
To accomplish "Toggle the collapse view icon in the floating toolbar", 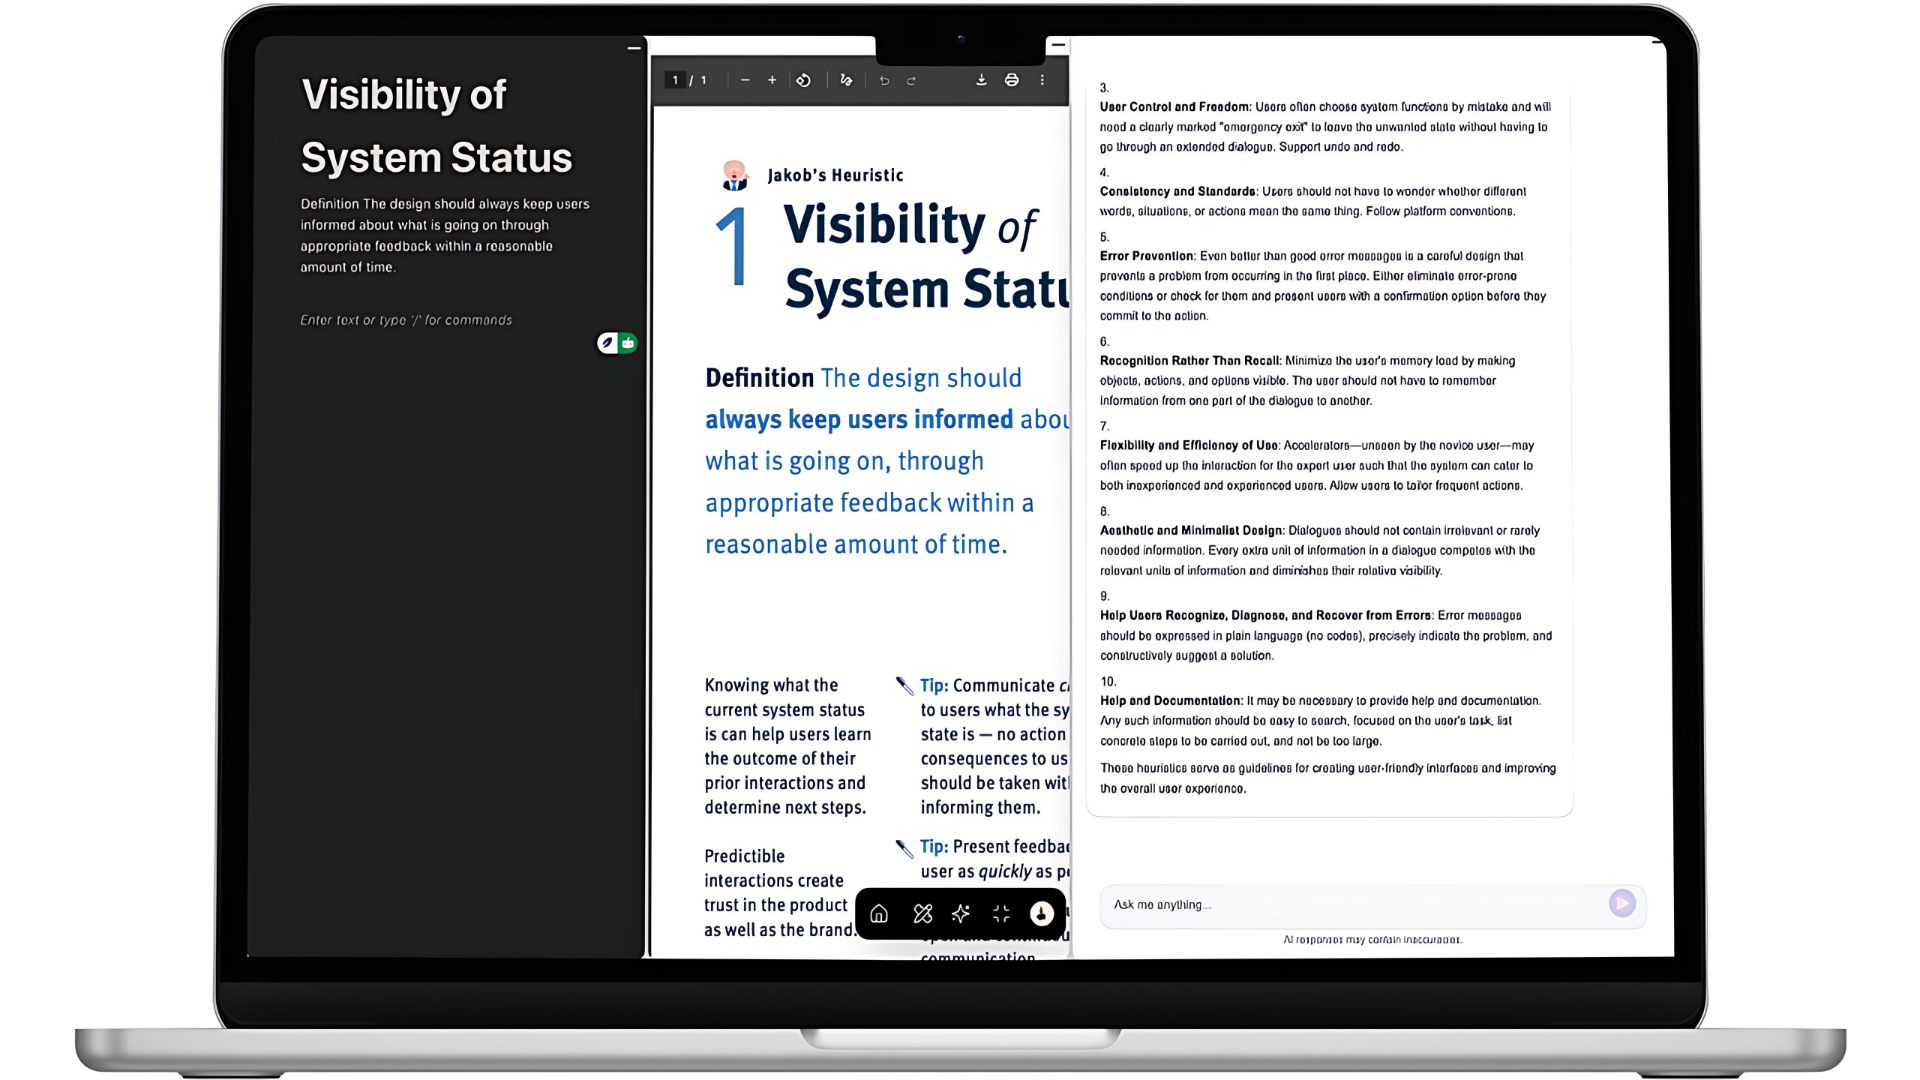I will coord(1000,914).
